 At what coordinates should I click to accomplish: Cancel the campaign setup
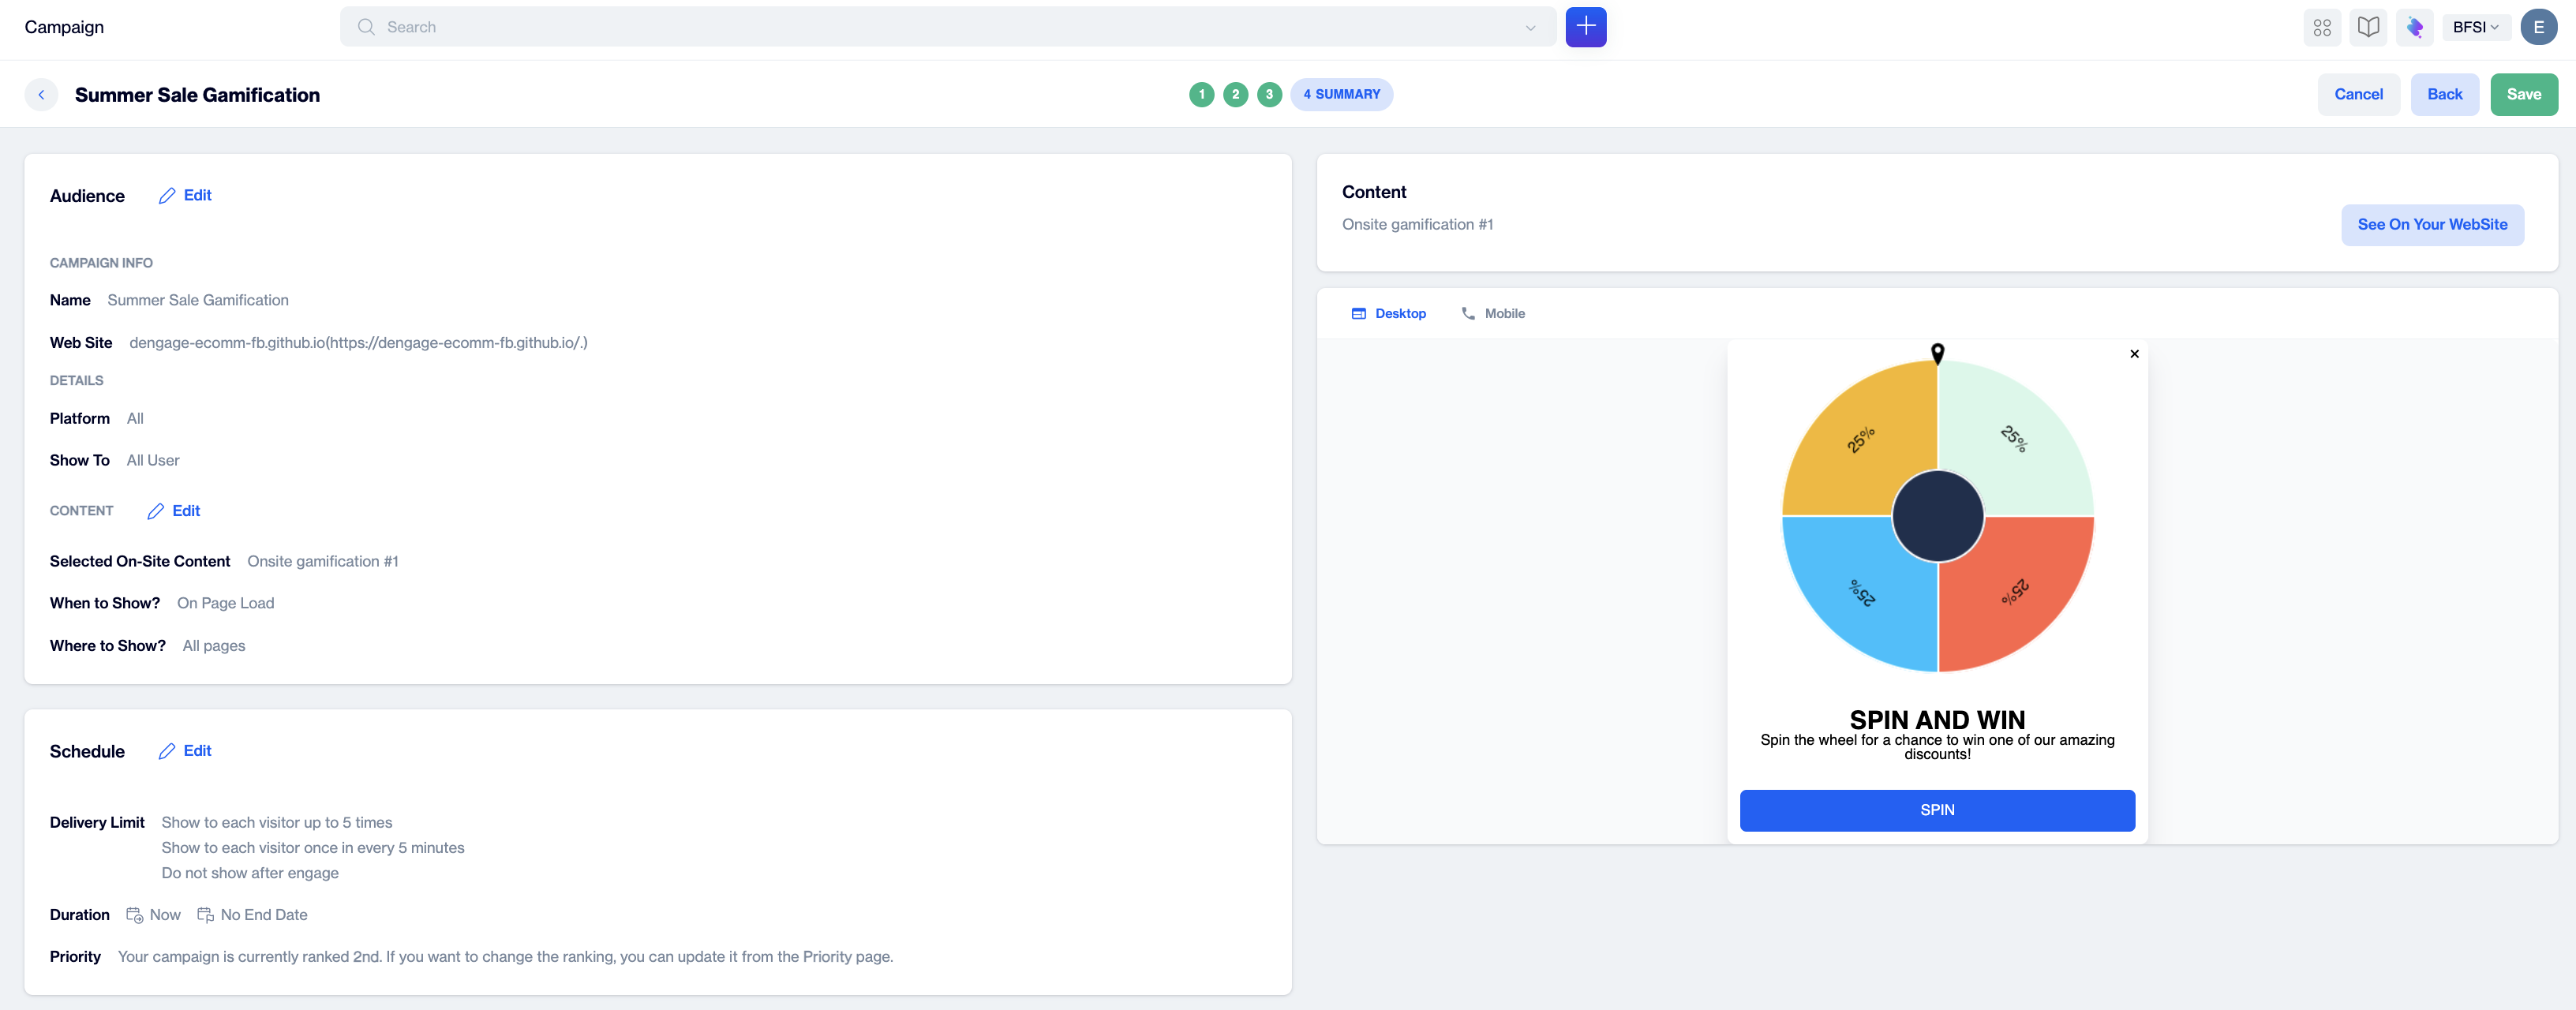(2358, 94)
